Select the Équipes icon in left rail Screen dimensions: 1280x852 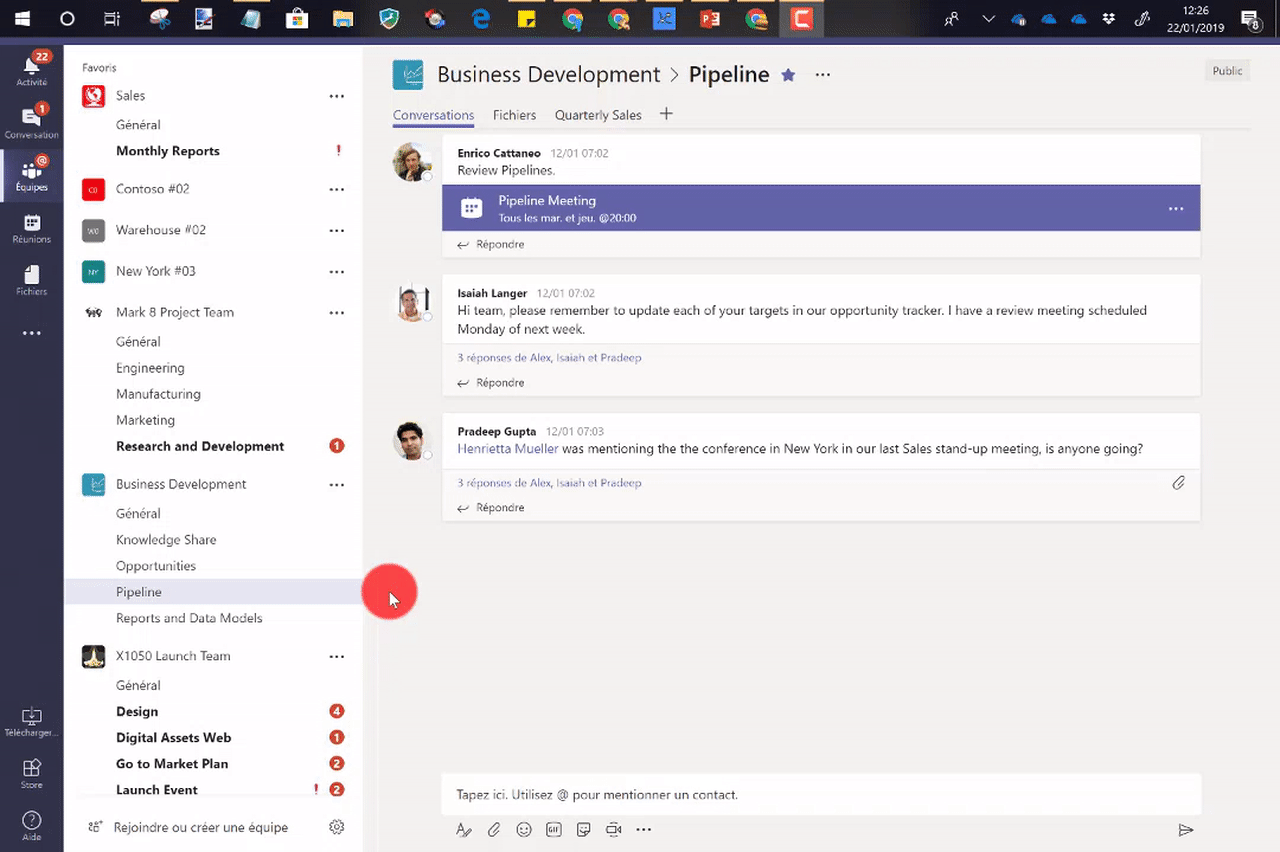tap(32, 173)
